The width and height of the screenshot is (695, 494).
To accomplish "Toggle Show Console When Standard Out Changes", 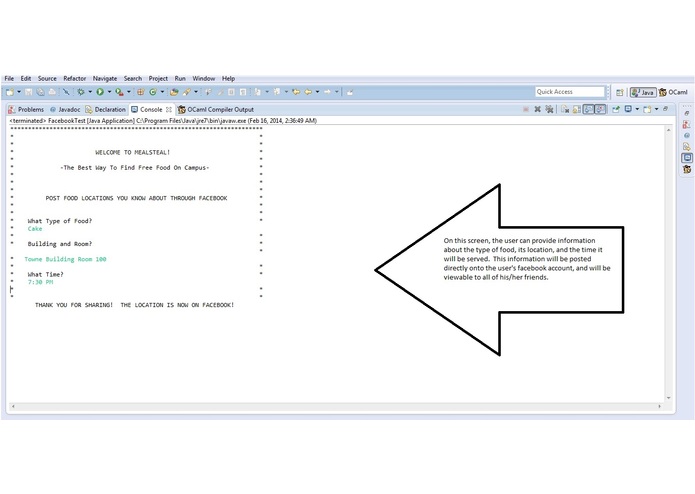I will coord(588,109).
